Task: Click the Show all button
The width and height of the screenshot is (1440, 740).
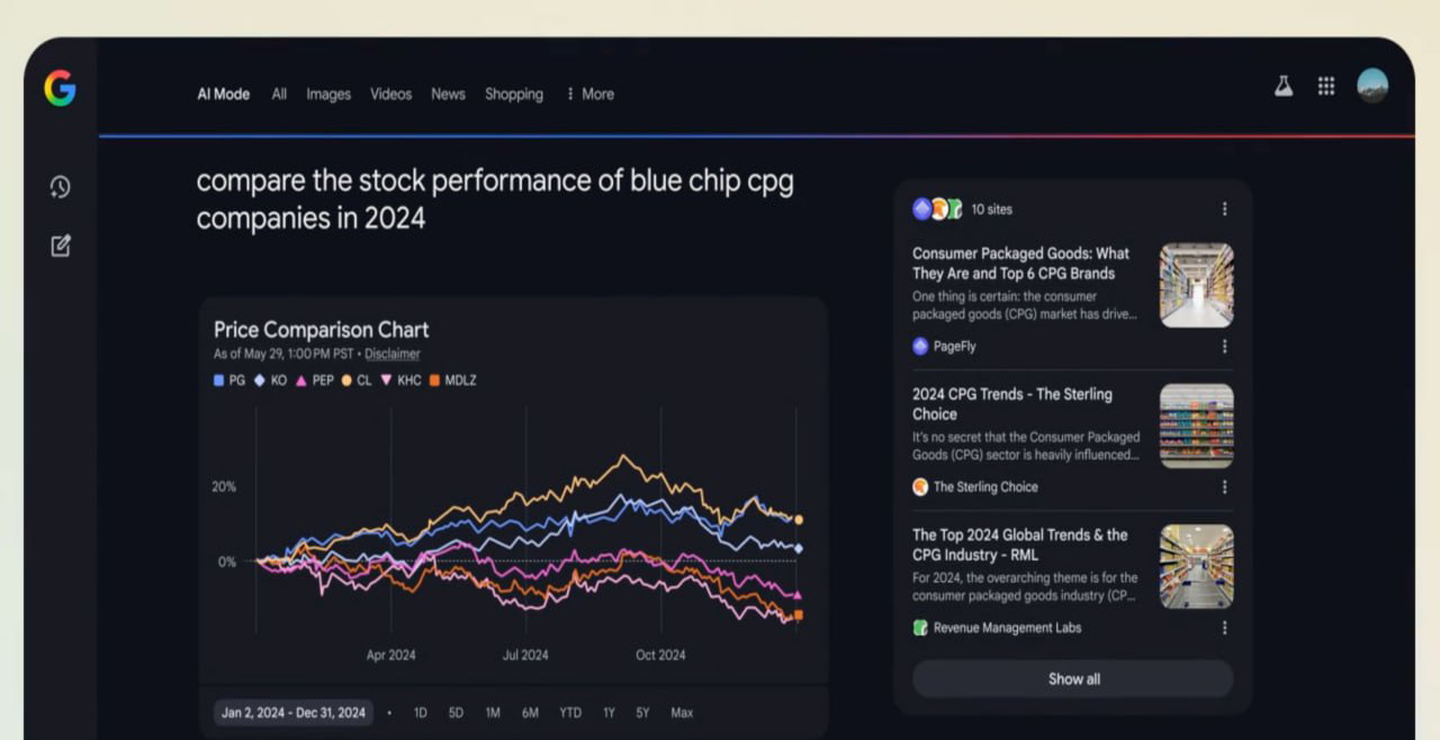Action: [1073, 679]
